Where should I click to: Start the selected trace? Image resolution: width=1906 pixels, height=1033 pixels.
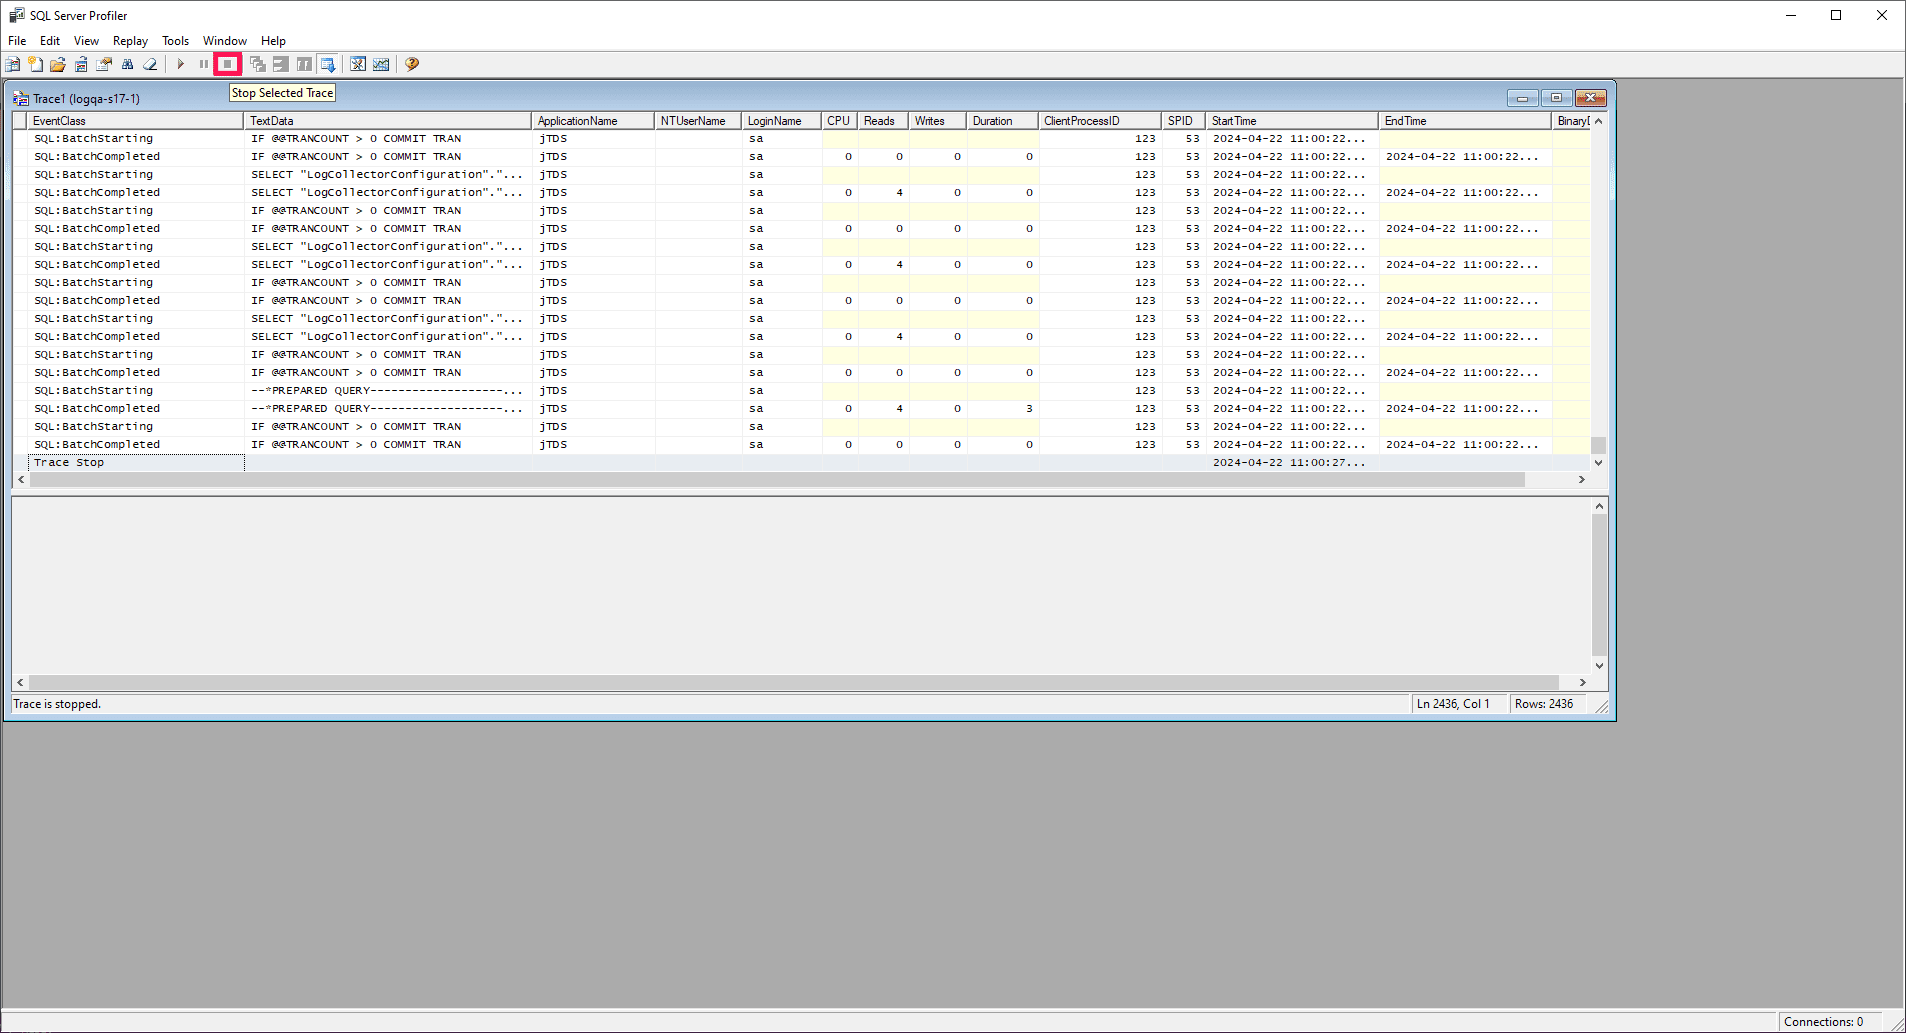[180, 64]
